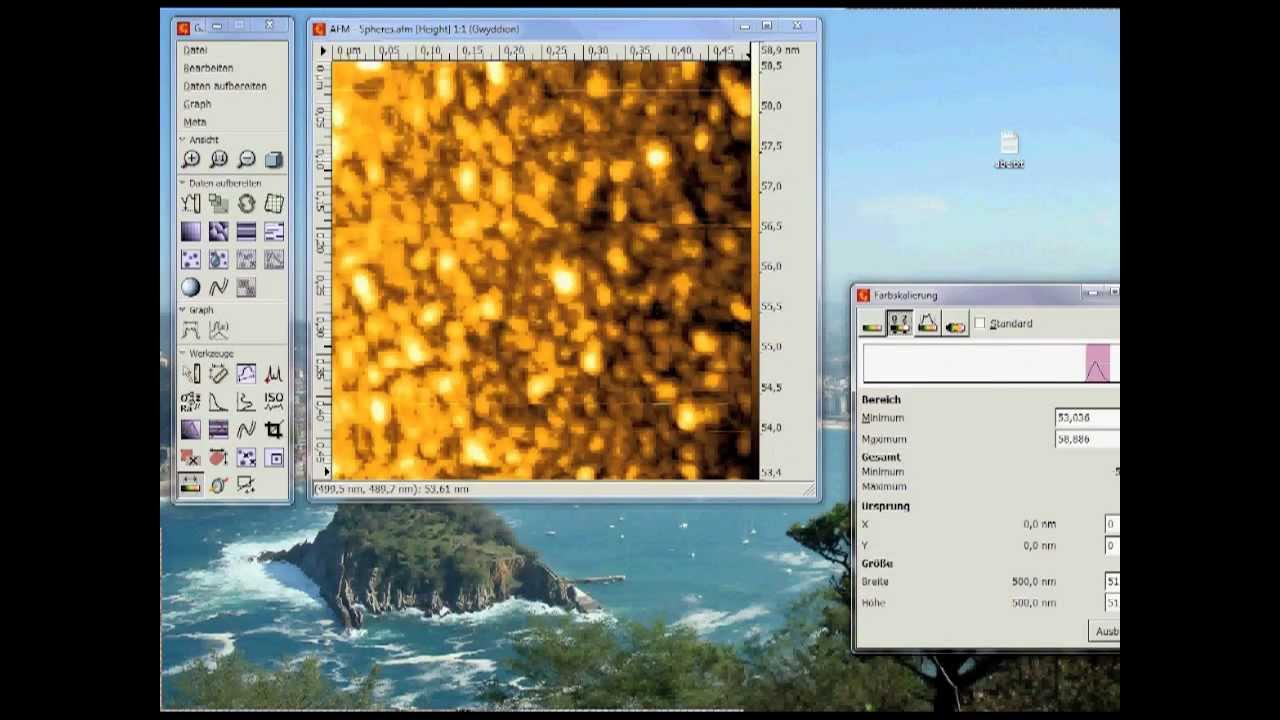Viewport: 1280px width, 720px height.
Task: Click the remove scars dashed-lines icon
Action: pos(274,231)
